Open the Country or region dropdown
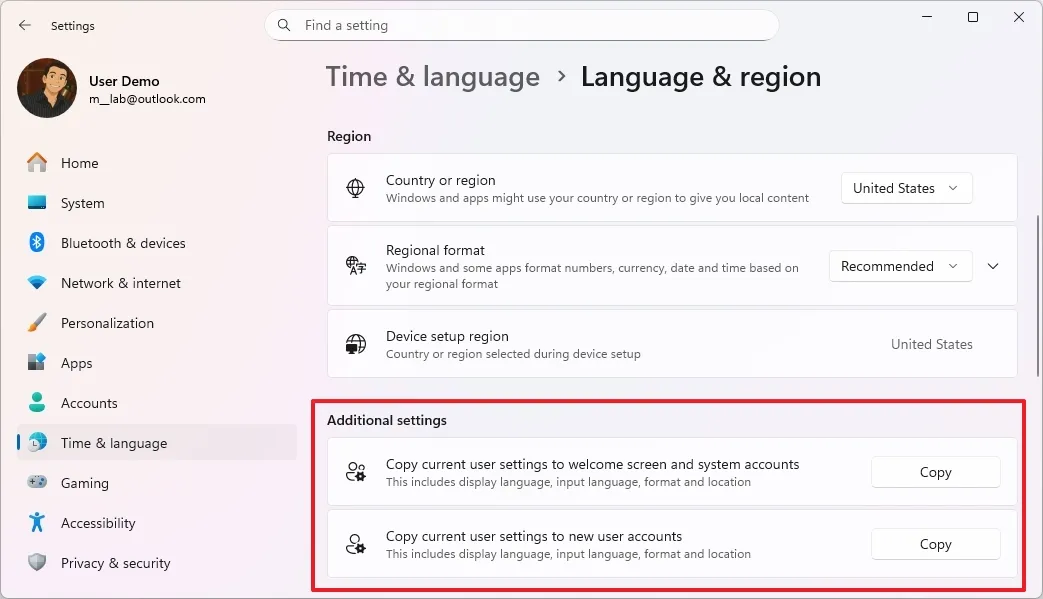 pos(906,188)
